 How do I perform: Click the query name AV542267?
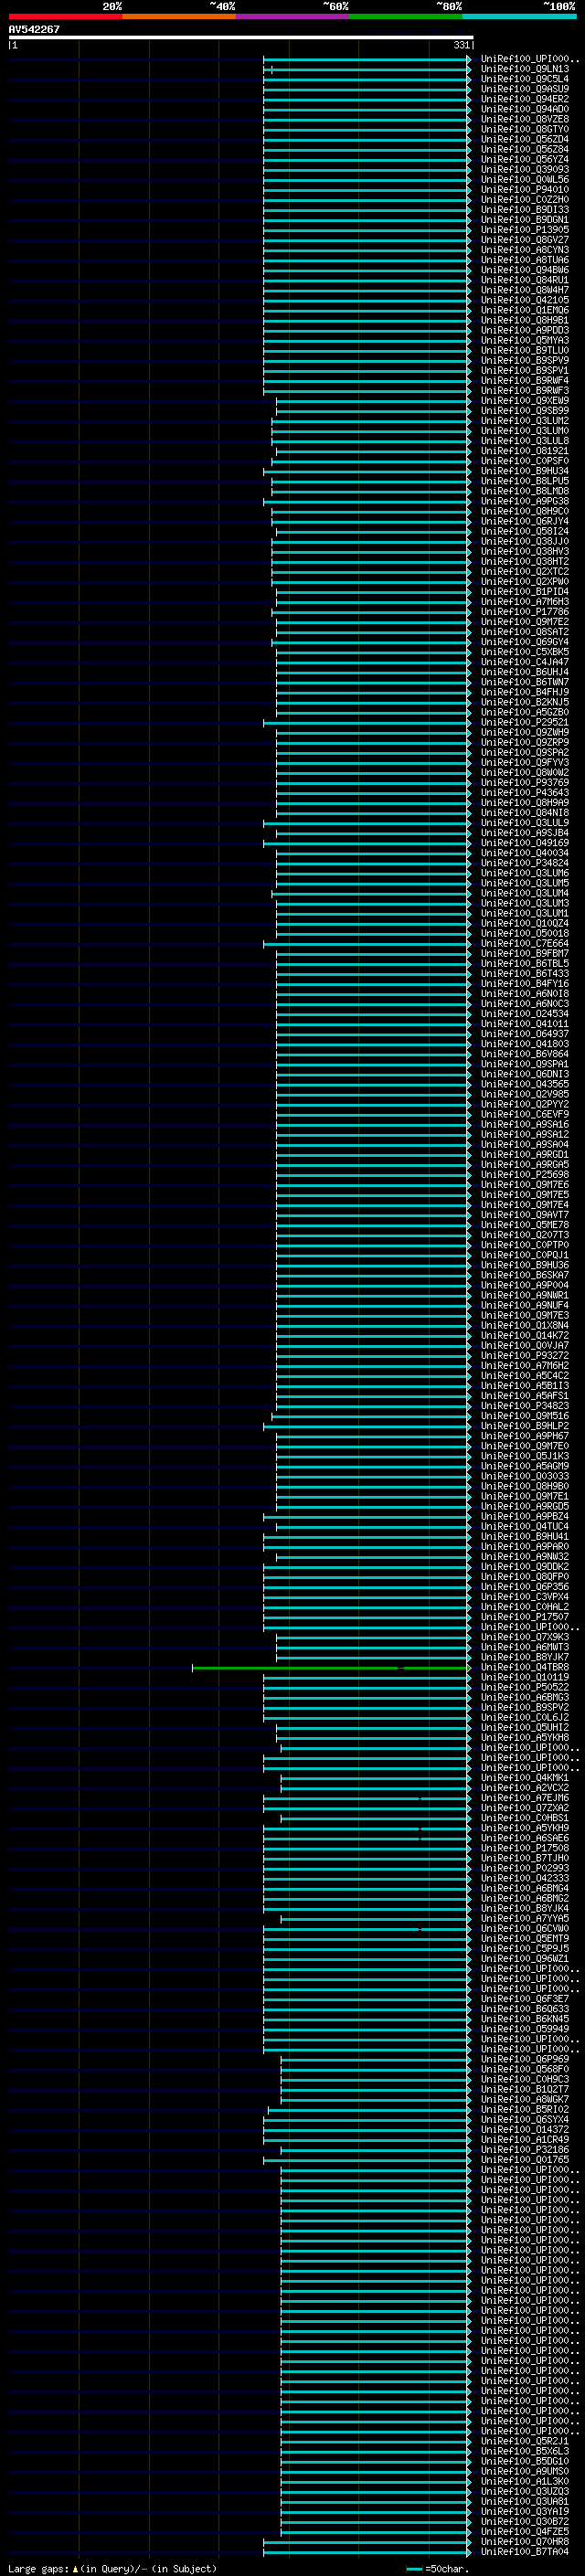tap(34, 29)
